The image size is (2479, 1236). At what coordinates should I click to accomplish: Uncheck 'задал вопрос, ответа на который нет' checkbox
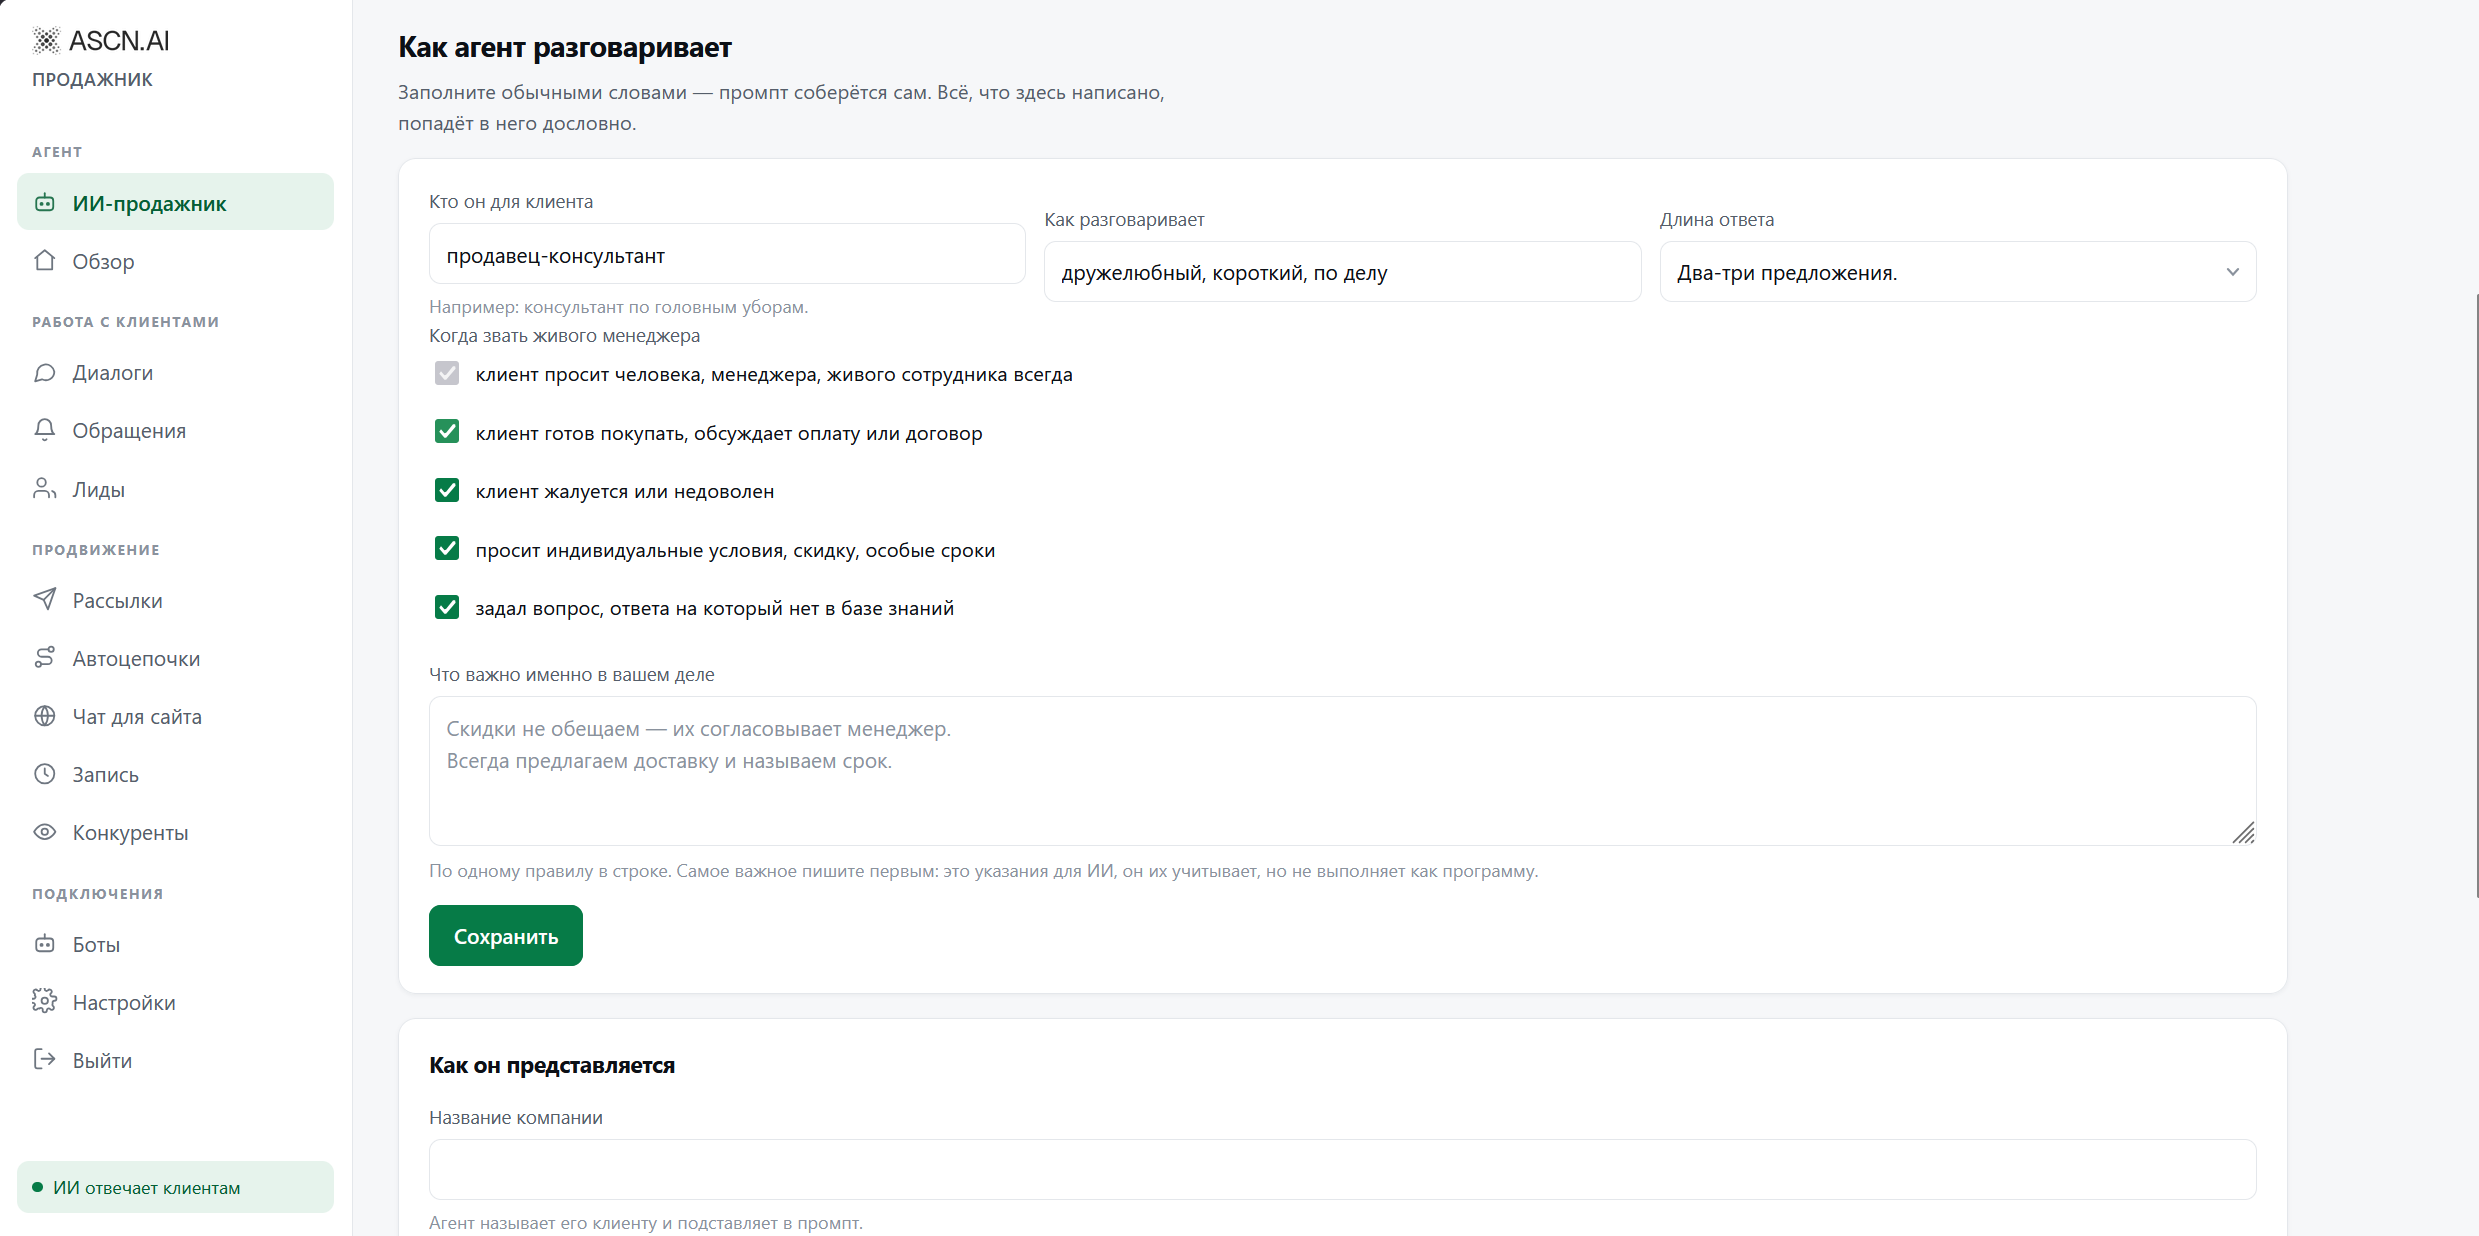coord(447,608)
